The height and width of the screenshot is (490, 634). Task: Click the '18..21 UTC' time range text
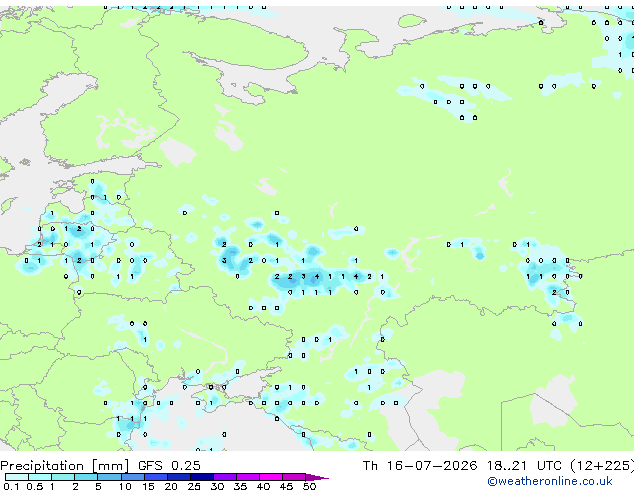(524, 466)
